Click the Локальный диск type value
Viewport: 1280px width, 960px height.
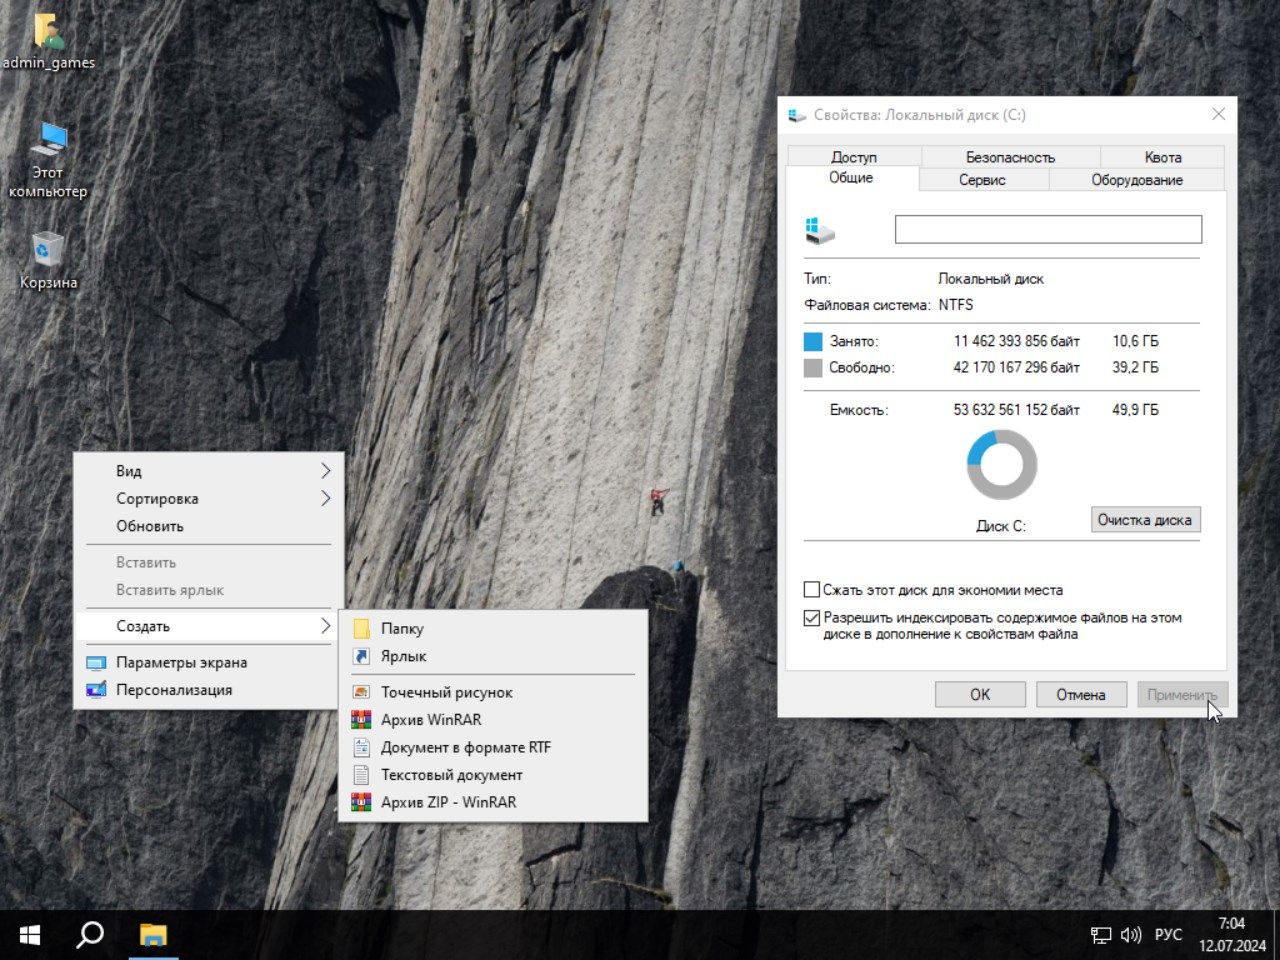[991, 279]
